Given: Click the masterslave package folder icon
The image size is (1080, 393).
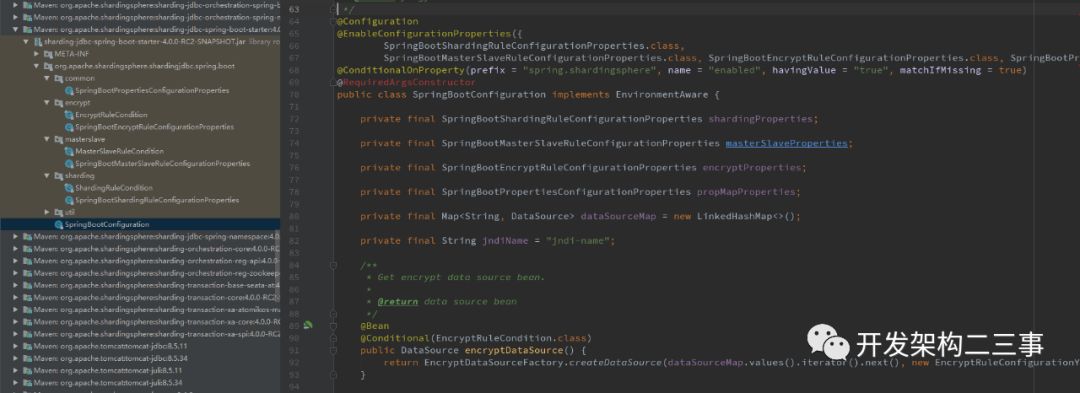Looking at the screenshot, I should pyautogui.click(x=59, y=139).
